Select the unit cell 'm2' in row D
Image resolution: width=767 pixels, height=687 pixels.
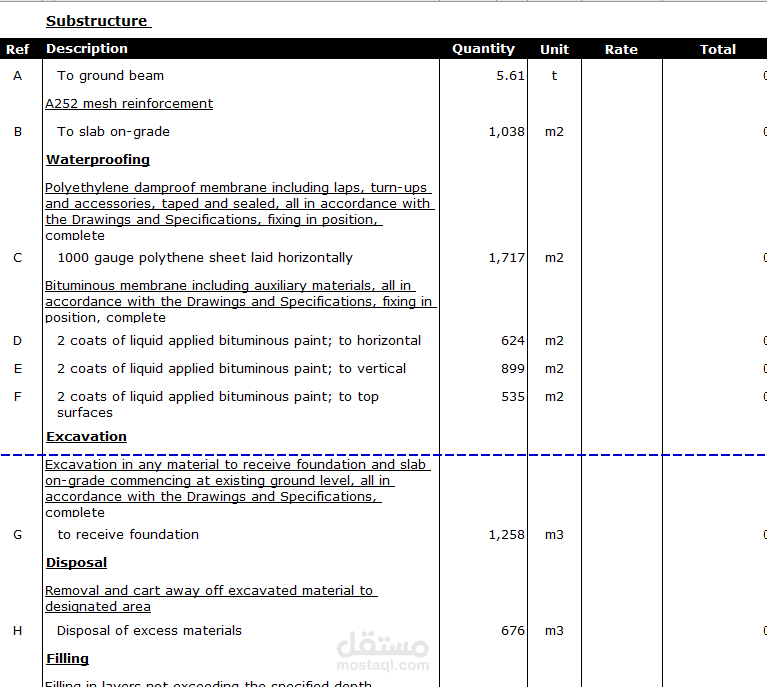tap(554, 340)
